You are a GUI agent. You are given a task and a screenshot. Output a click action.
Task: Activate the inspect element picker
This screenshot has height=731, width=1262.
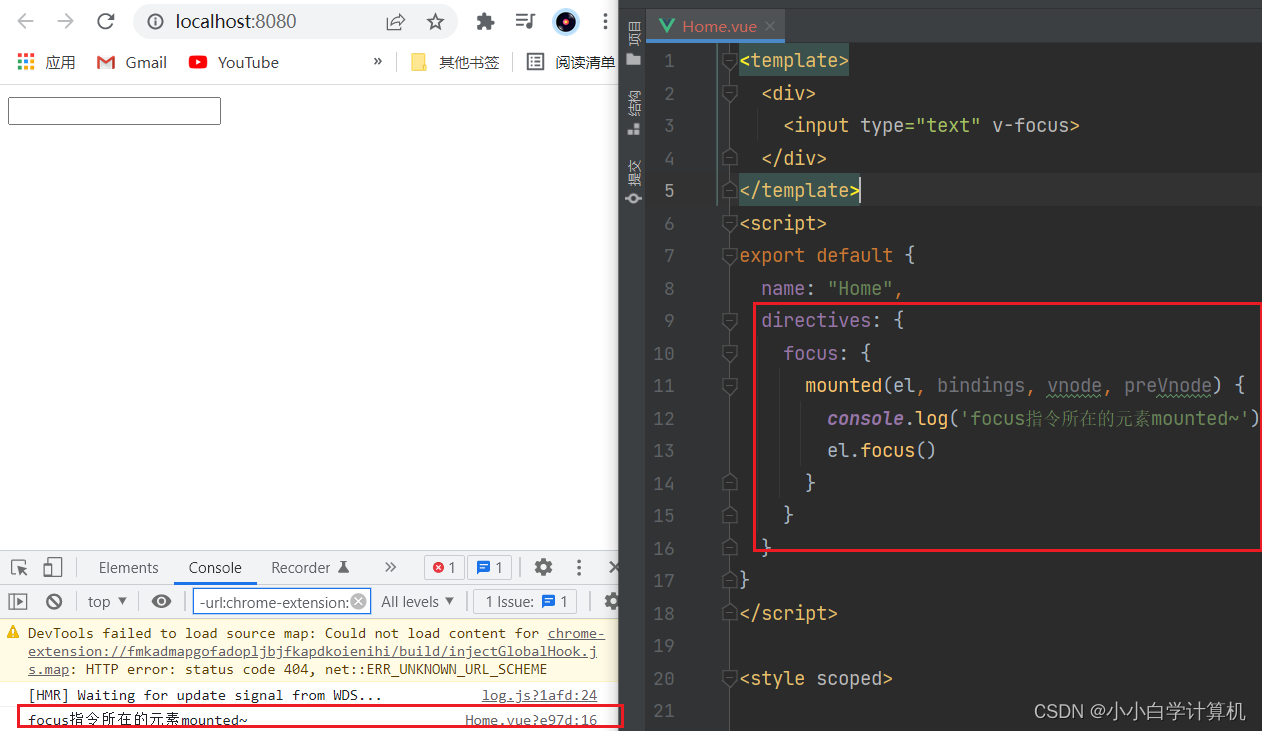pos(19,567)
